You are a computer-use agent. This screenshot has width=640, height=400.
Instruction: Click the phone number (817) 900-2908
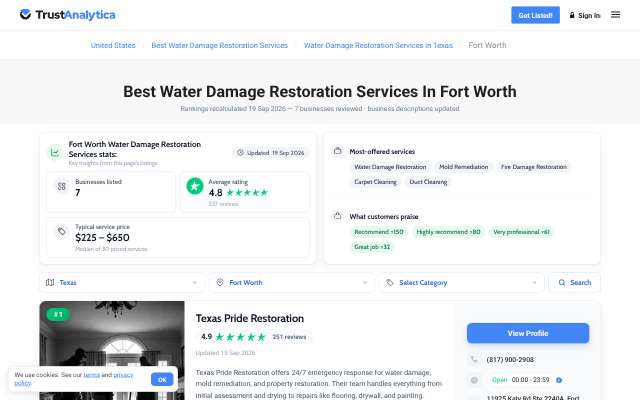point(510,360)
